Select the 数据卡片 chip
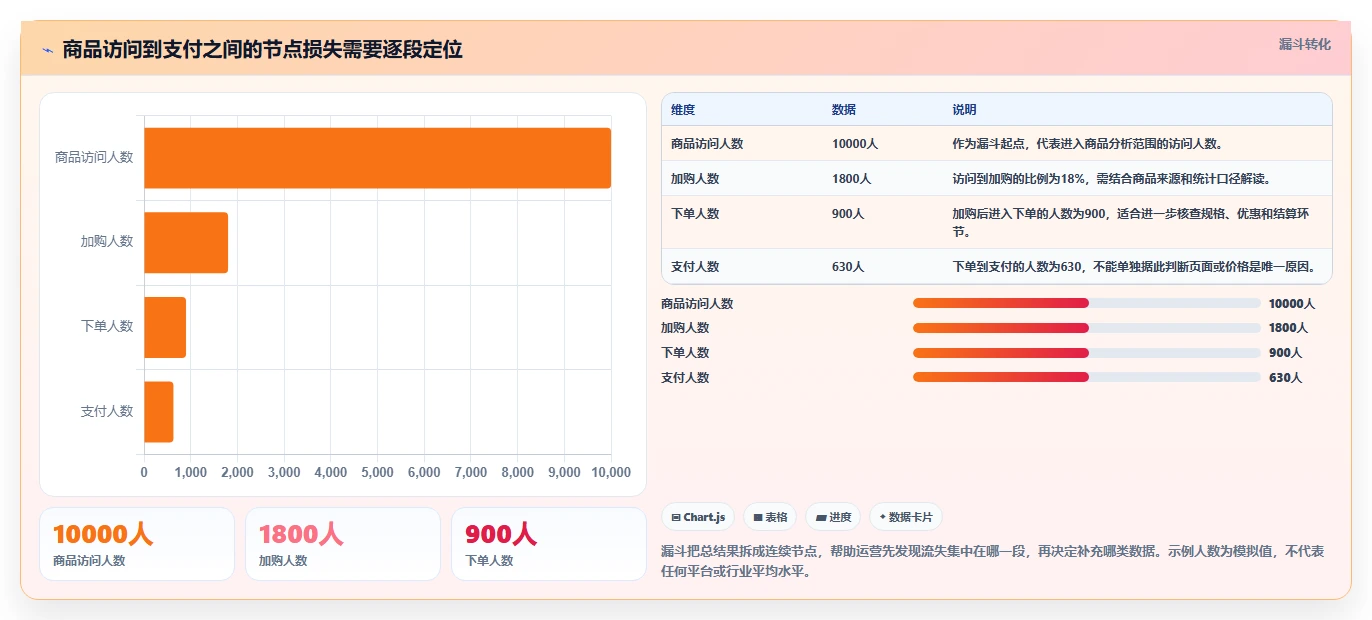 click(x=906, y=517)
